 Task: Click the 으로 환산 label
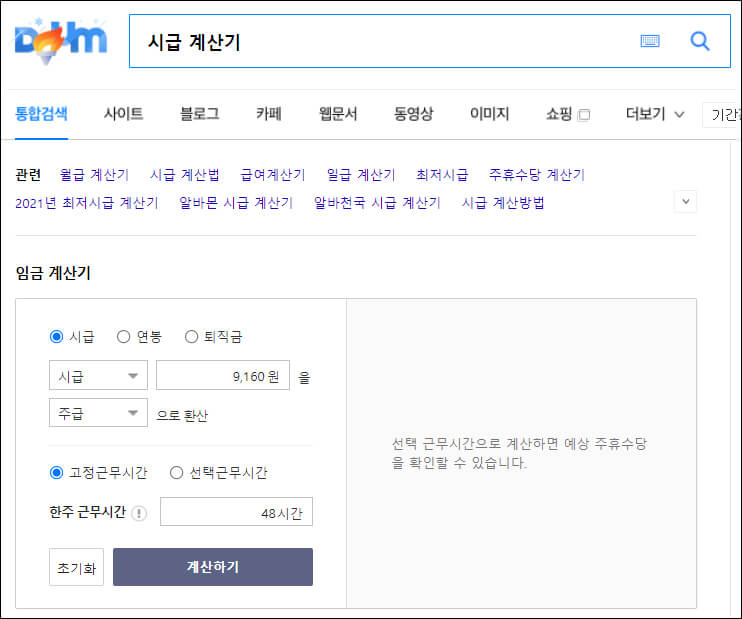tap(182, 416)
